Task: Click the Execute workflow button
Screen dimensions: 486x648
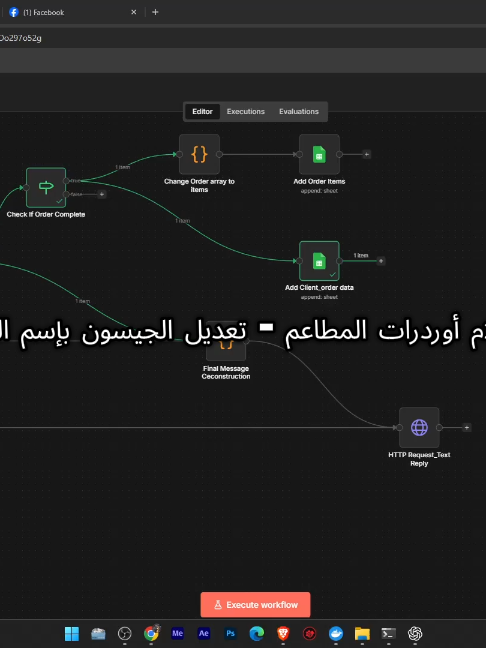Action: pos(255,605)
